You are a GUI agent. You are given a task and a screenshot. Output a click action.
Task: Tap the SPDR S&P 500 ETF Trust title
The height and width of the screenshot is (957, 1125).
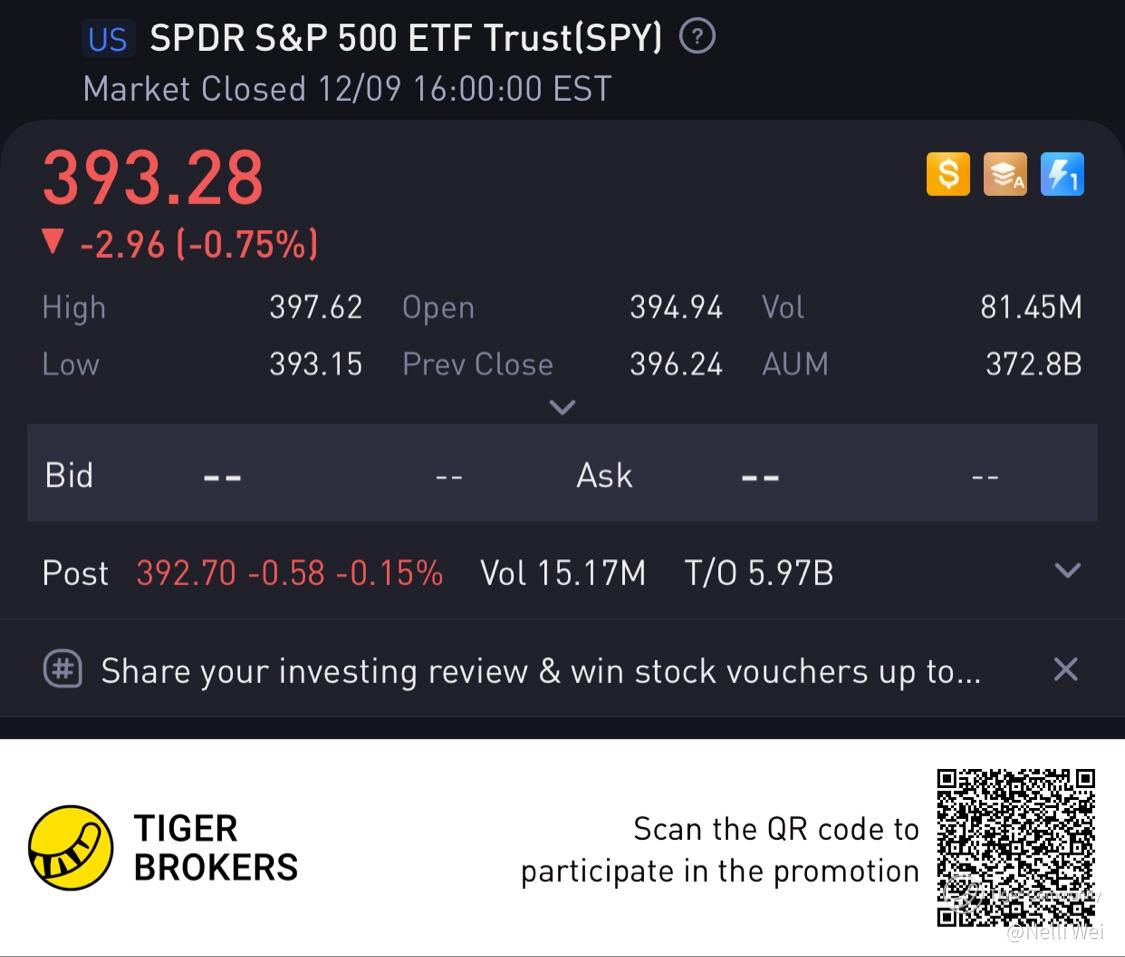pyautogui.click(x=406, y=37)
